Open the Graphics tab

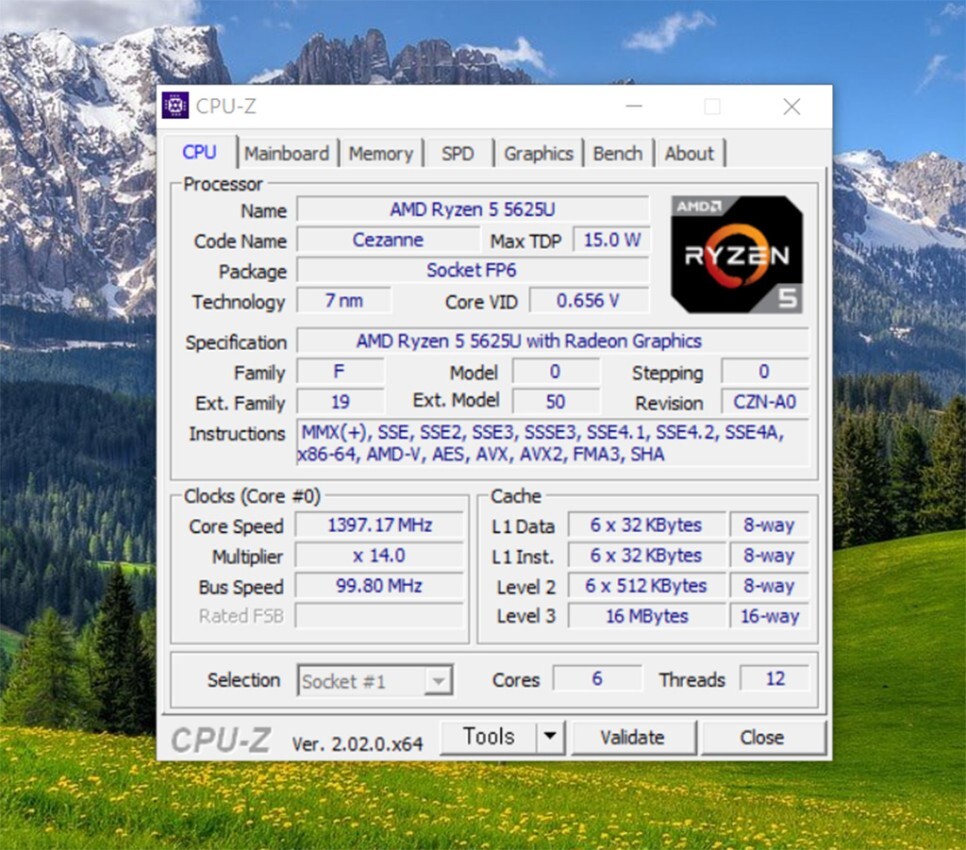[x=538, y=153]
